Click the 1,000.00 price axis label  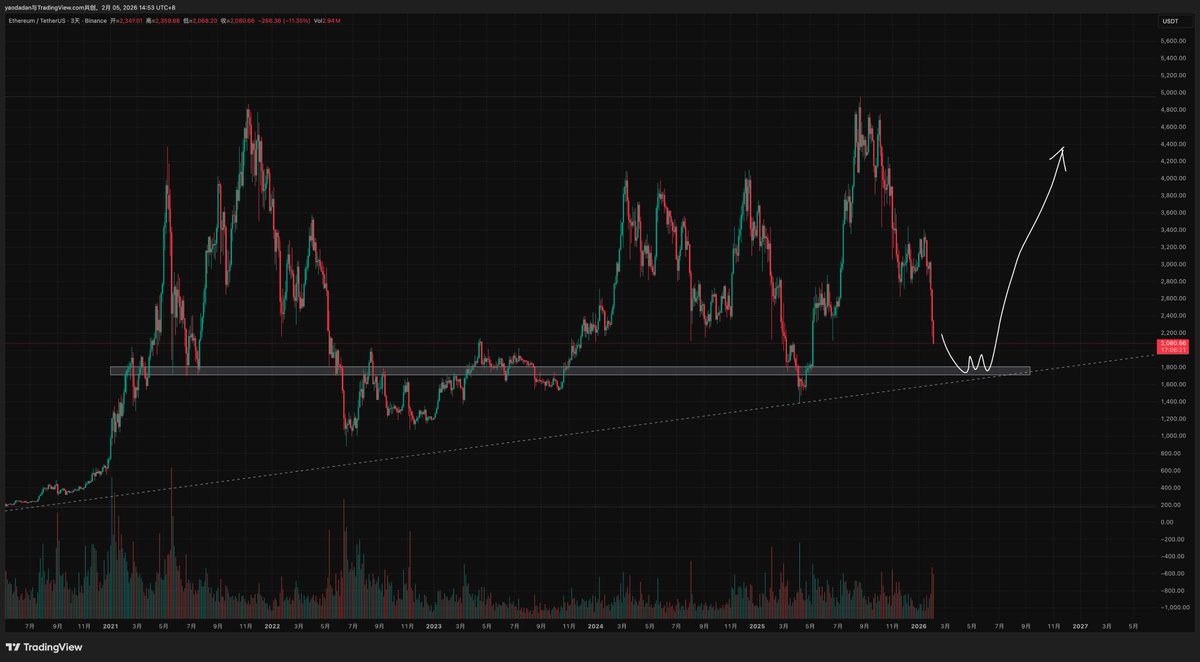[1172, 435]
